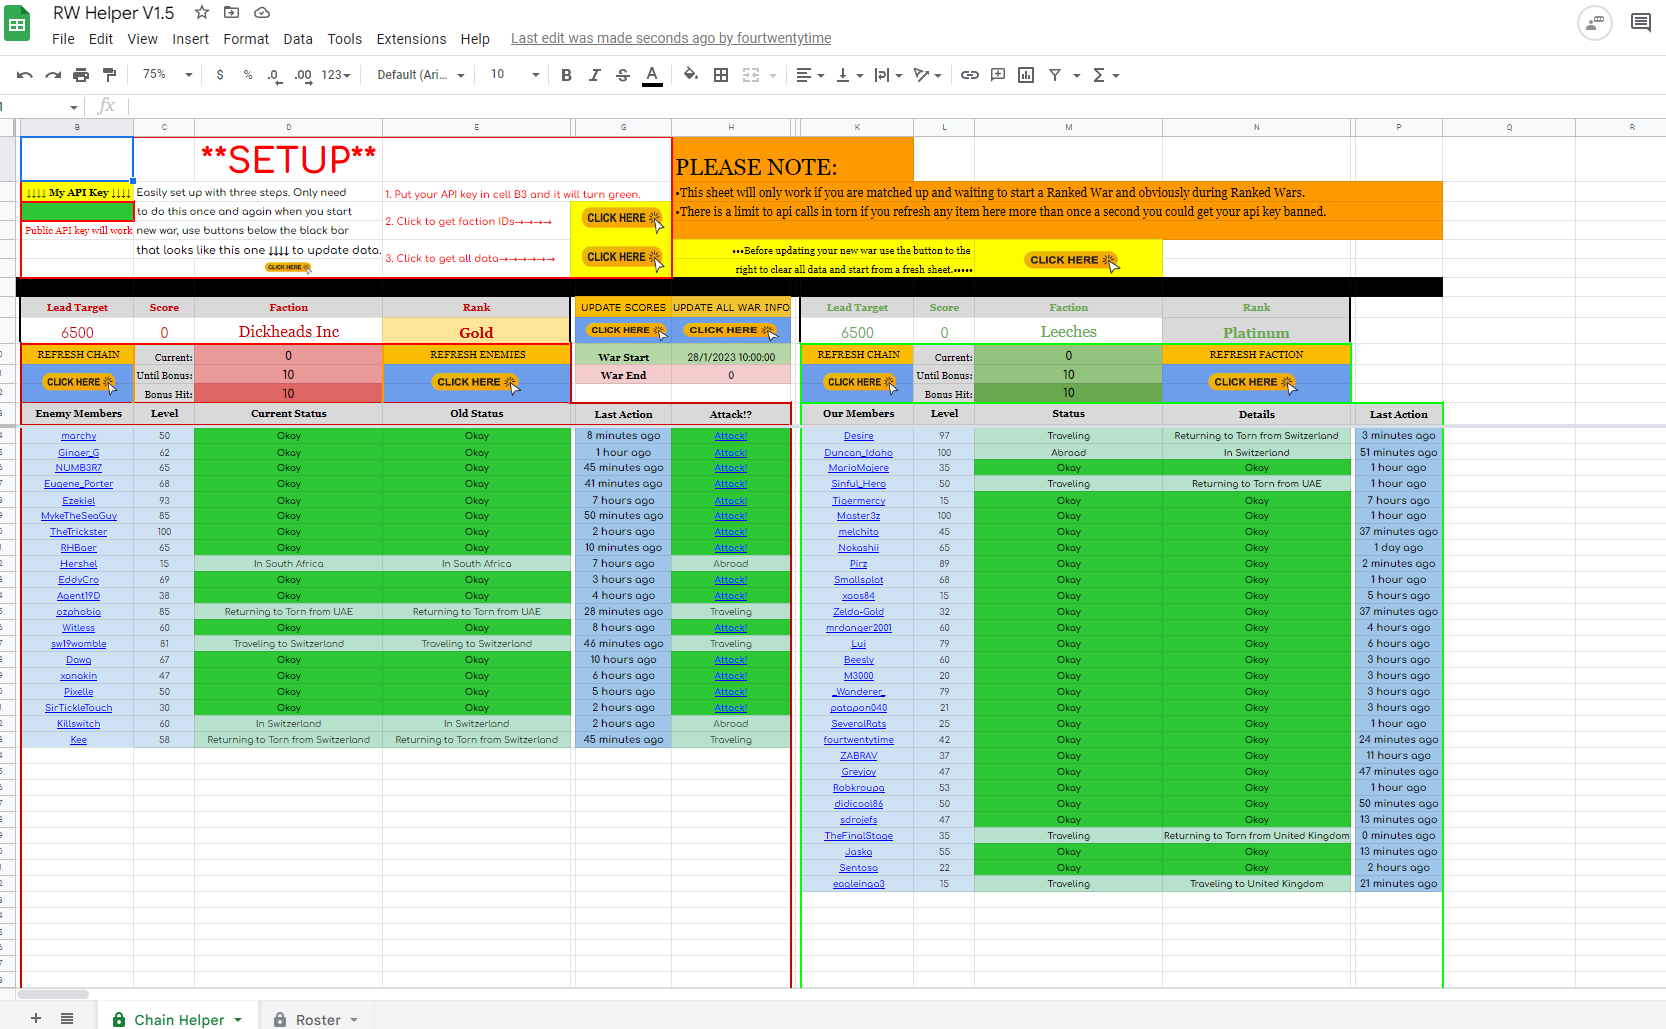Open the Extensions menu

tap(411, 39)
